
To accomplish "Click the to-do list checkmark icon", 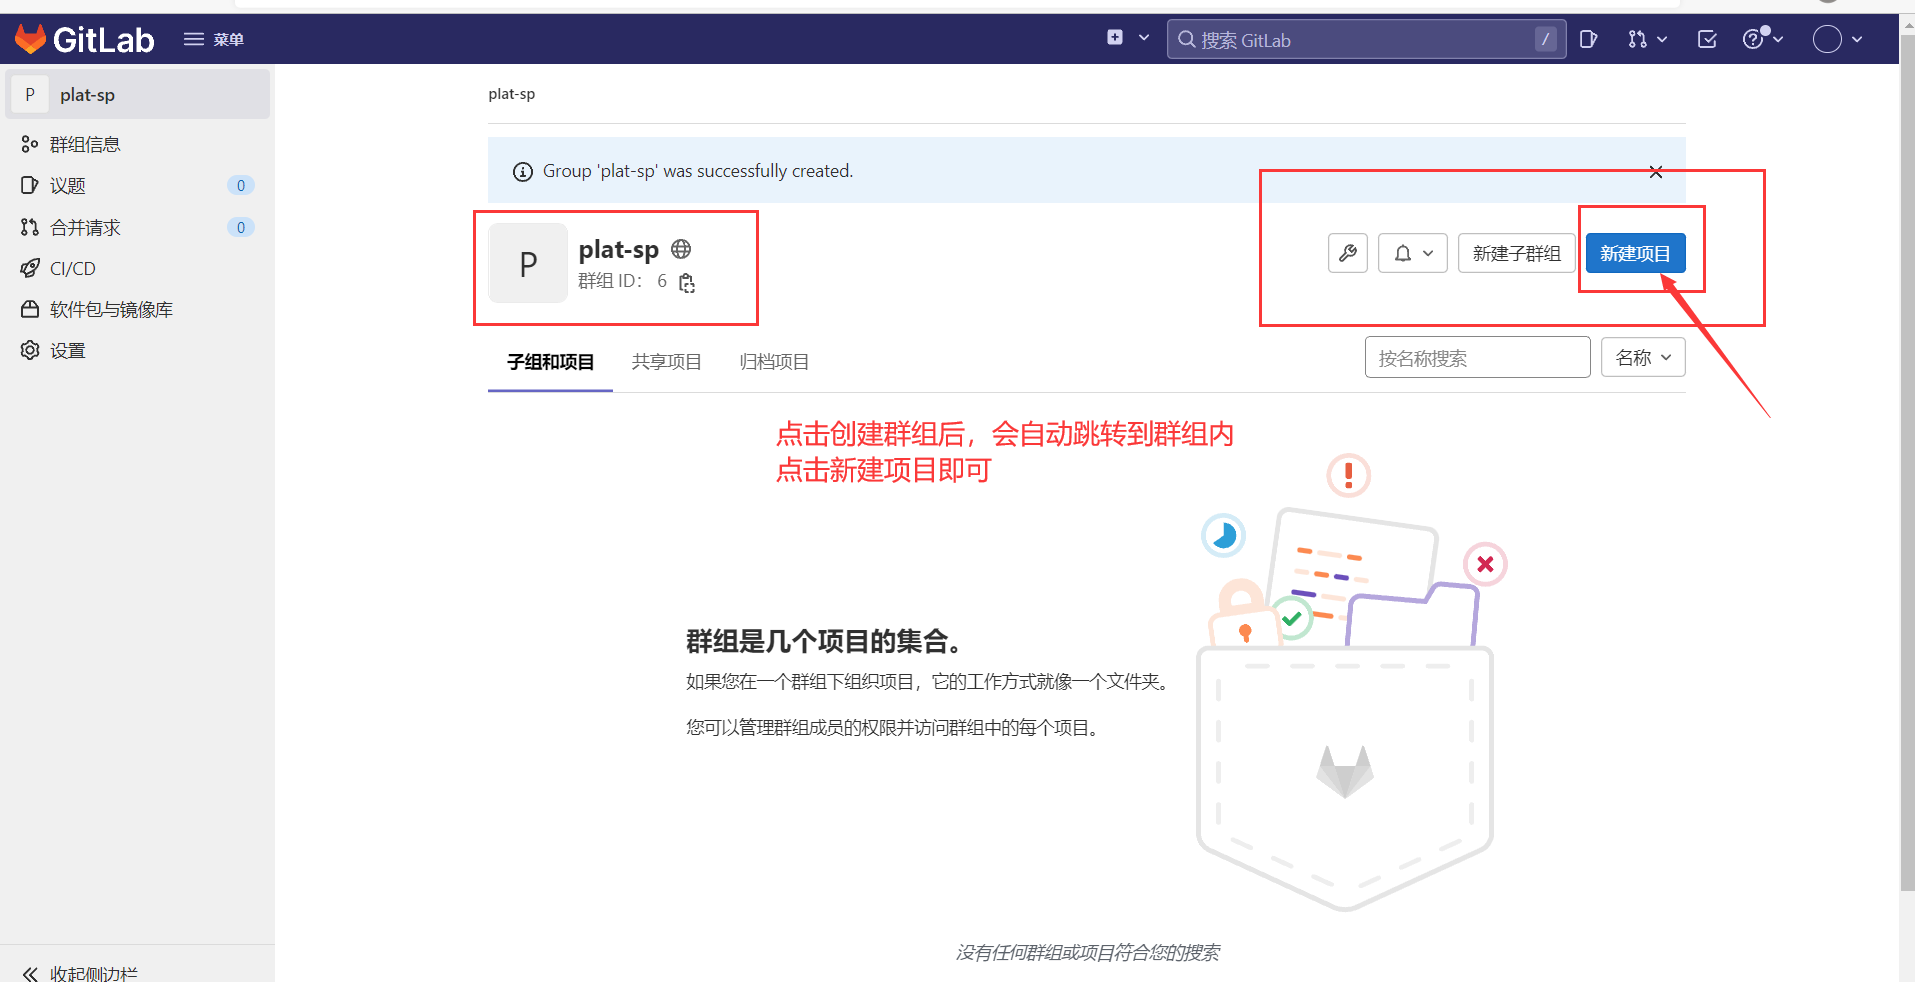I will 1706,39.
